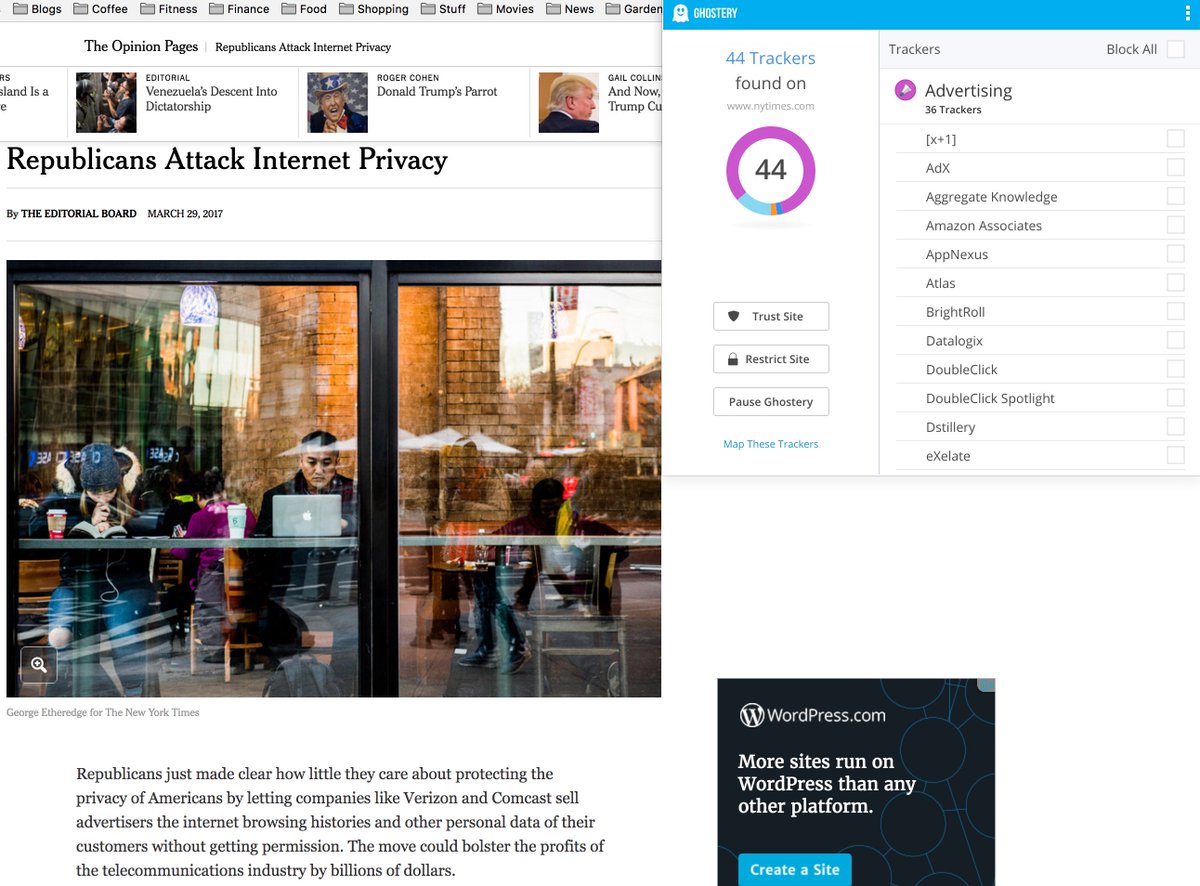
Task: Block the Amazon Associates tracker
Action: pos(1176,225)
